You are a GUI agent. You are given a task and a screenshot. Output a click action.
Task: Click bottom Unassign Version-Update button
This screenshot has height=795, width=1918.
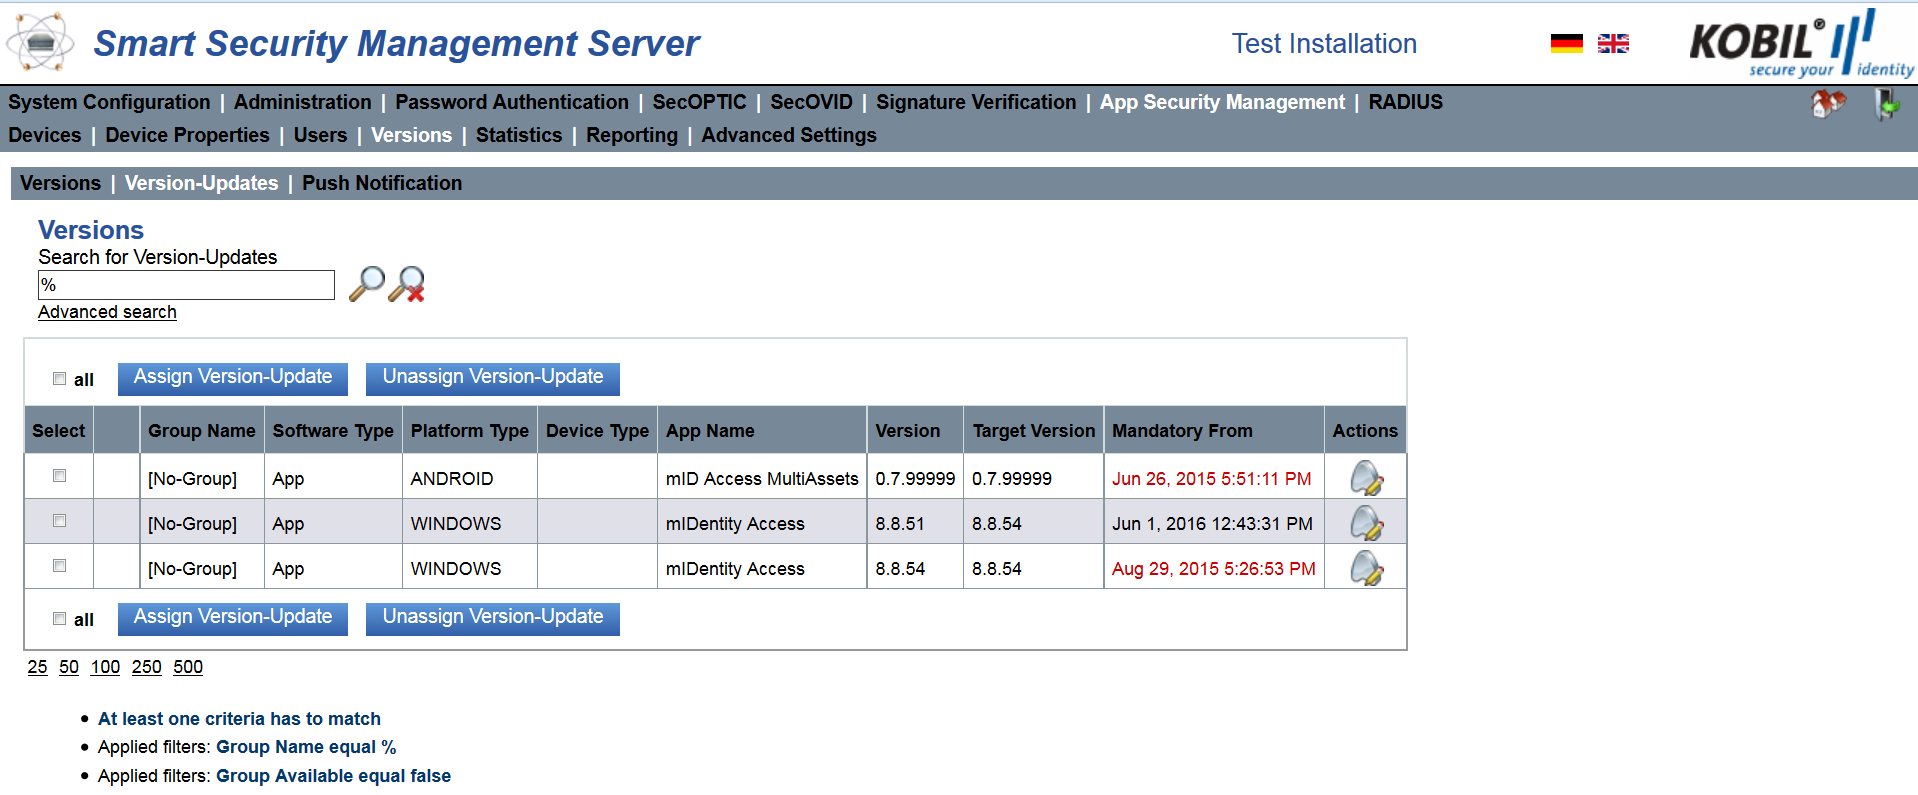click(493, 618)
